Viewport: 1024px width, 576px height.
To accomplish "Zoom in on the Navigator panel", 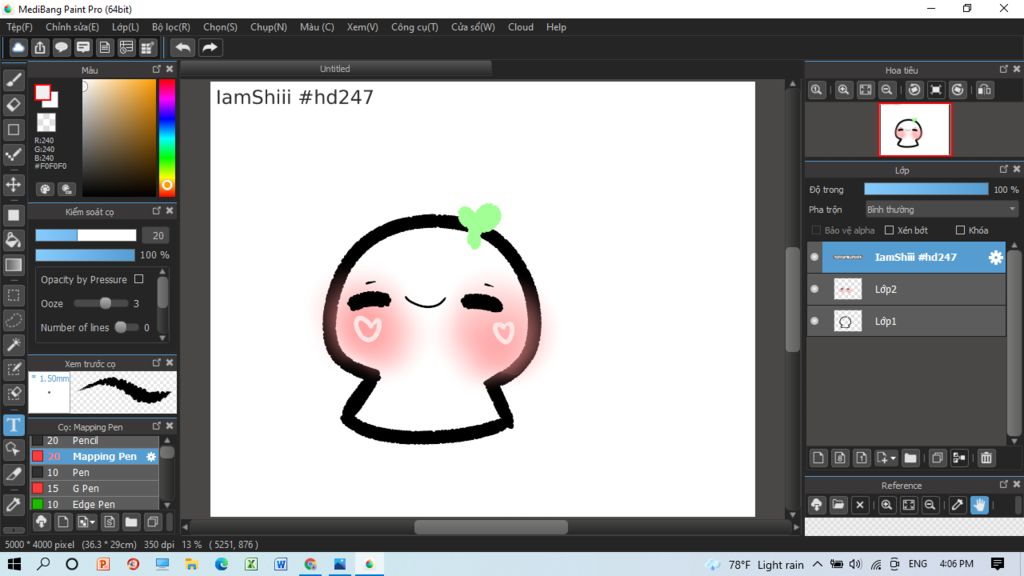I will point(843,90).
